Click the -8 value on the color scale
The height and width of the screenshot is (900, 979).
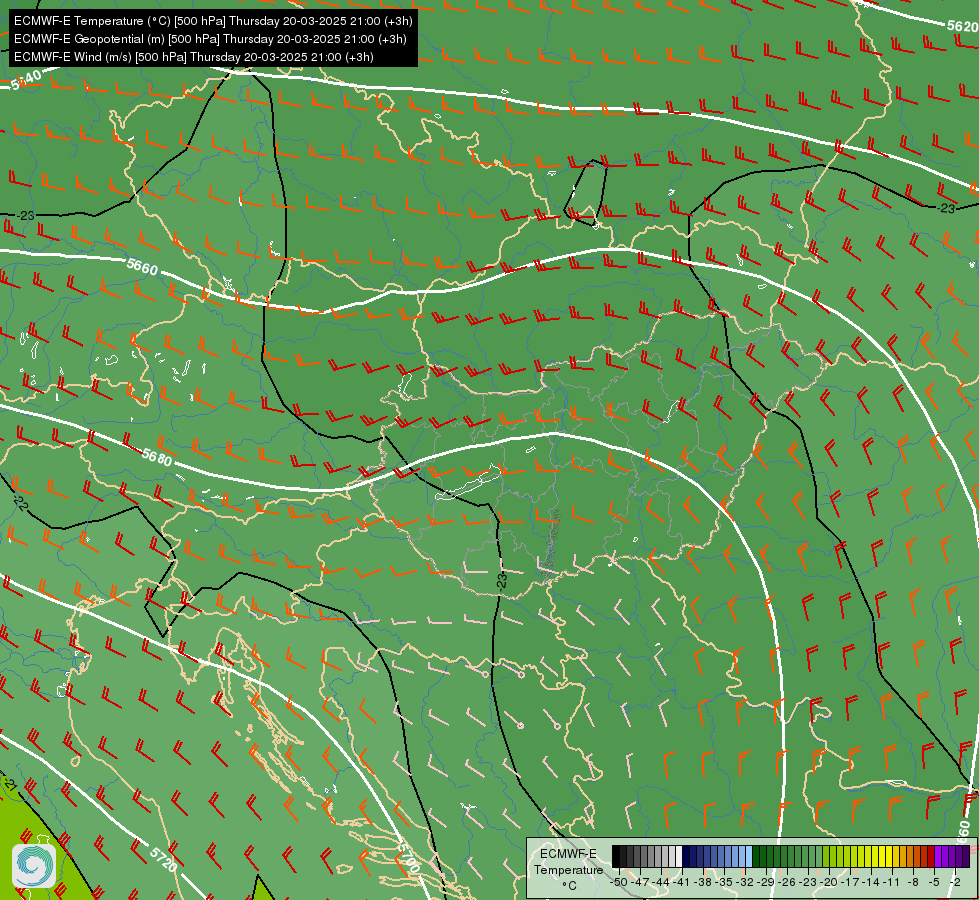(913, 882)
